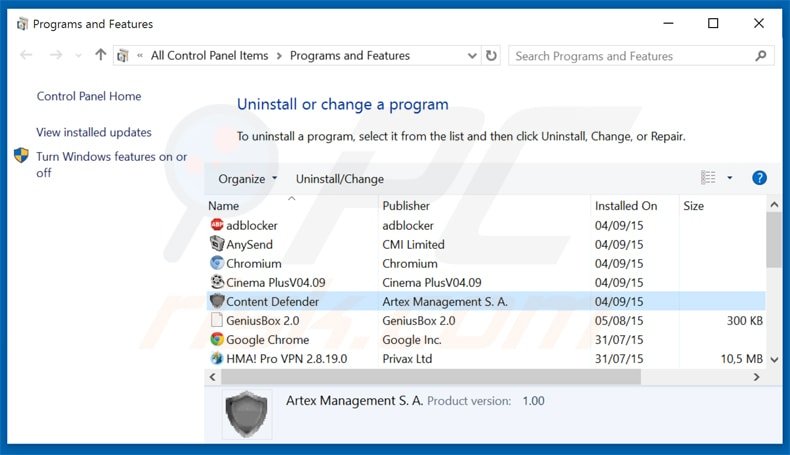Image resolution: width=790 pixels, height=455 pixels.
Task: Click the AnySend program icon
Action: (217, 244)
